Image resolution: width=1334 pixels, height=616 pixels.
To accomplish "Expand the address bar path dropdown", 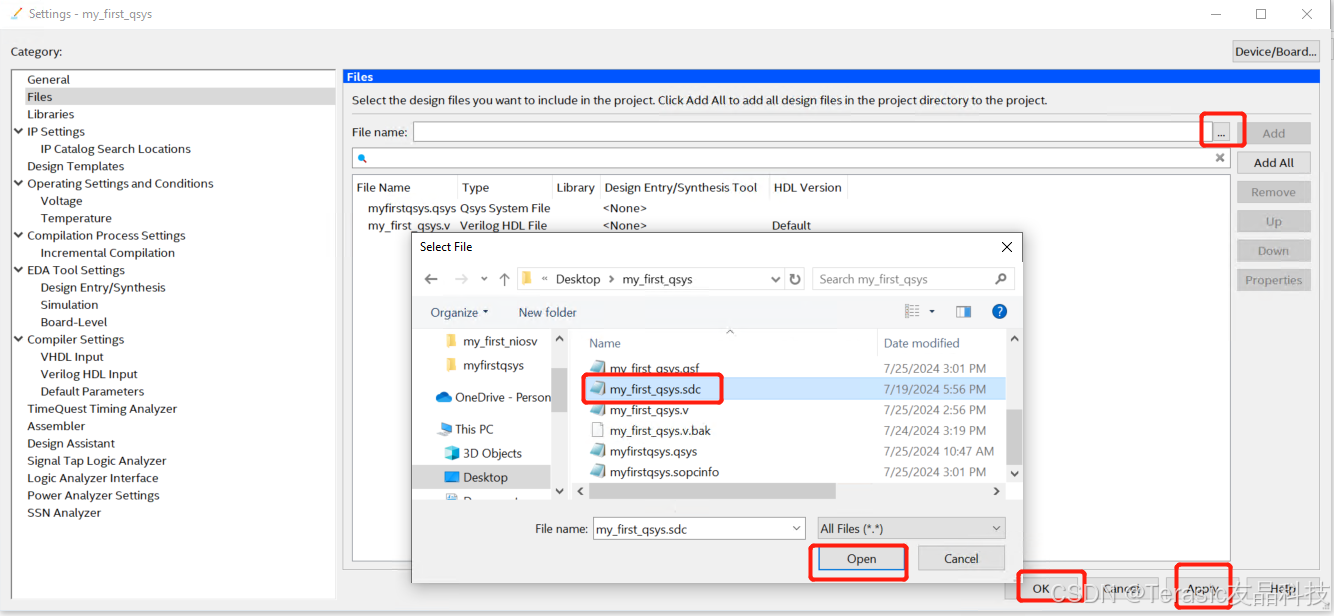I will click(775, 280).
